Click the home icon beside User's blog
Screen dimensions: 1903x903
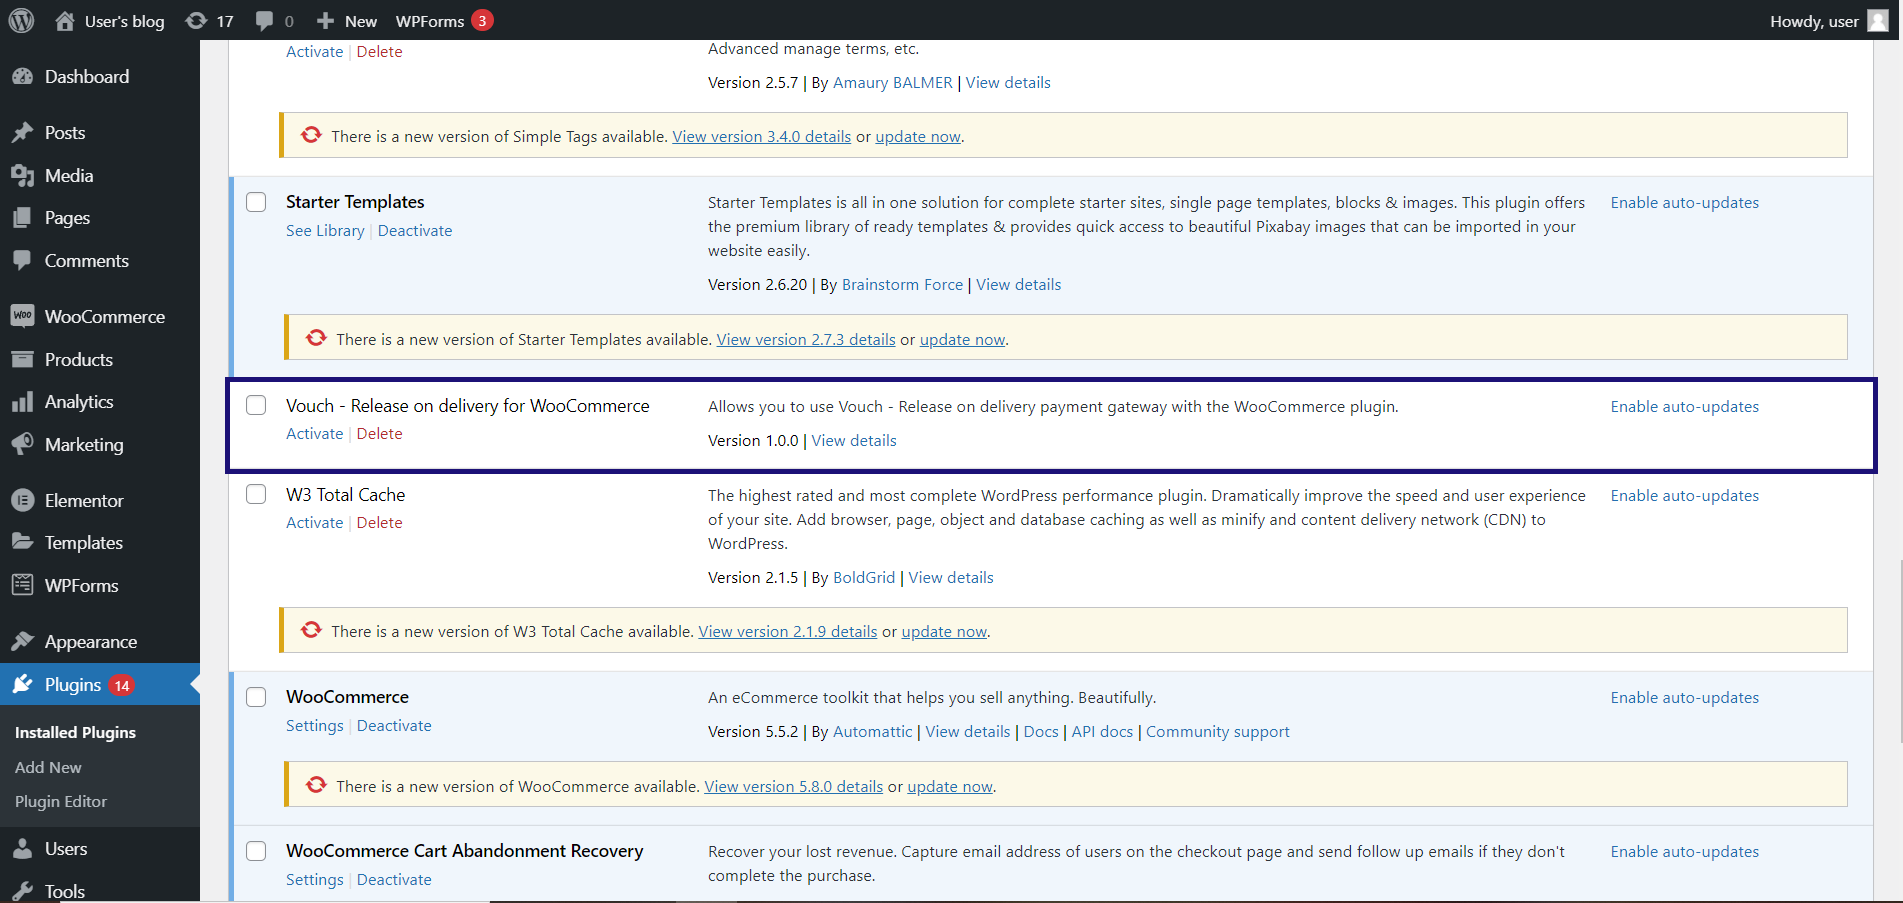65,20
